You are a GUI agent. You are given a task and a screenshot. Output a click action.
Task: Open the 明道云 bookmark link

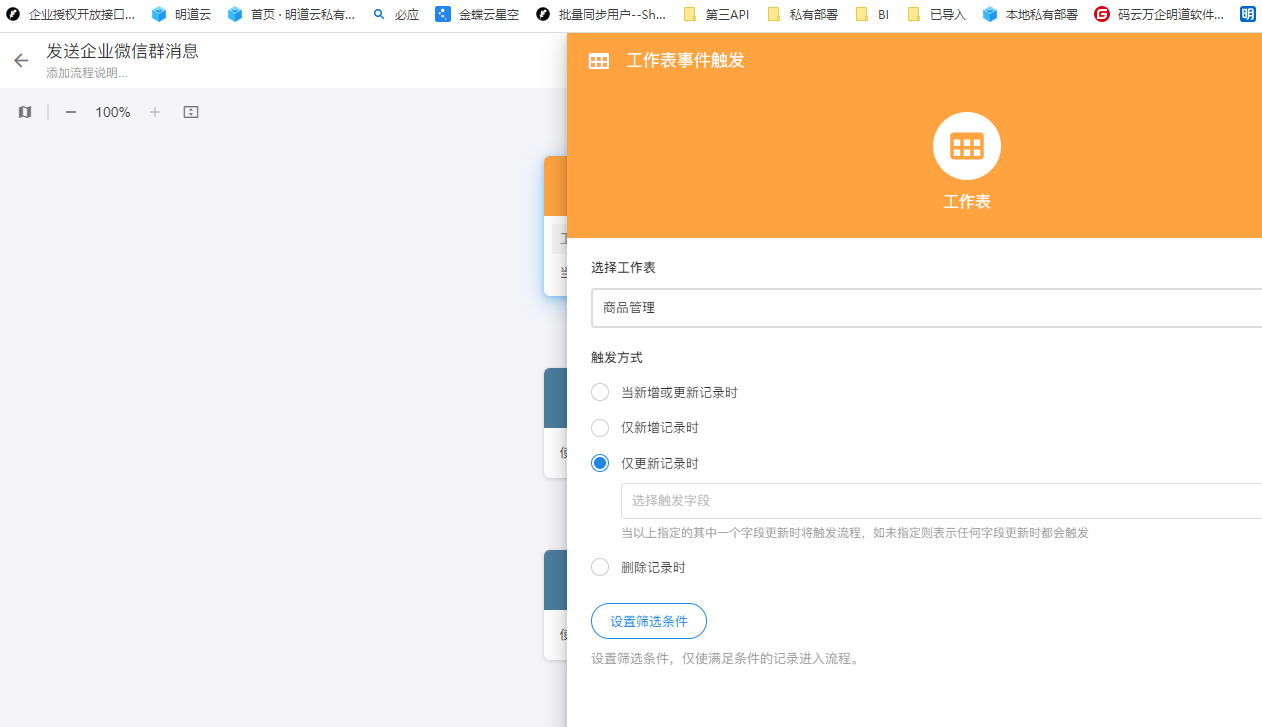click(x=181, y=14)
